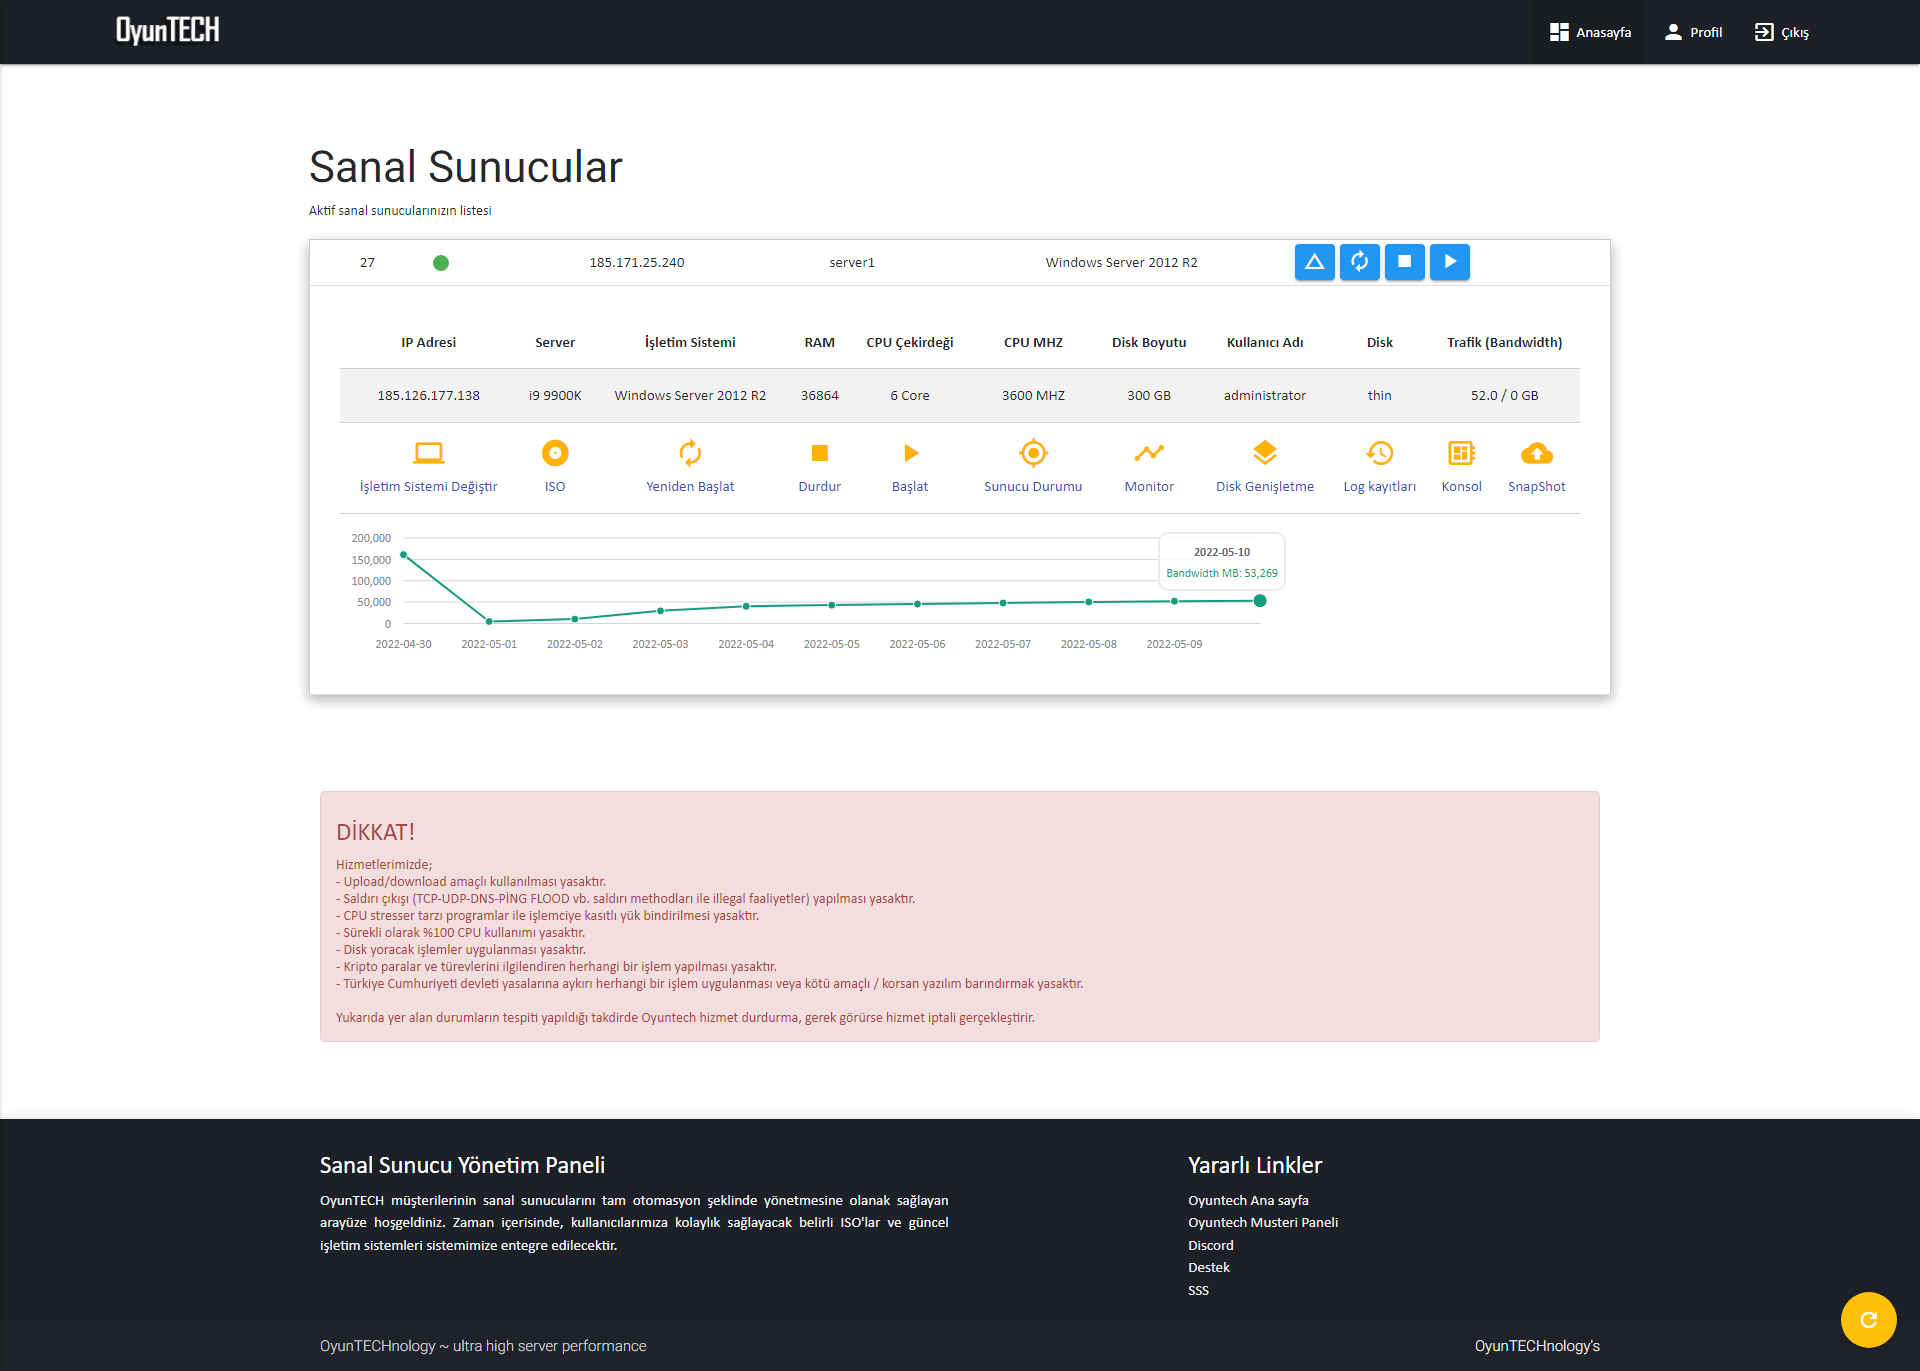Image resolution: width=1920 pixels, height=1371 pixels.
Task: Click the Başlat text link
Action: (x=910, y=487)
